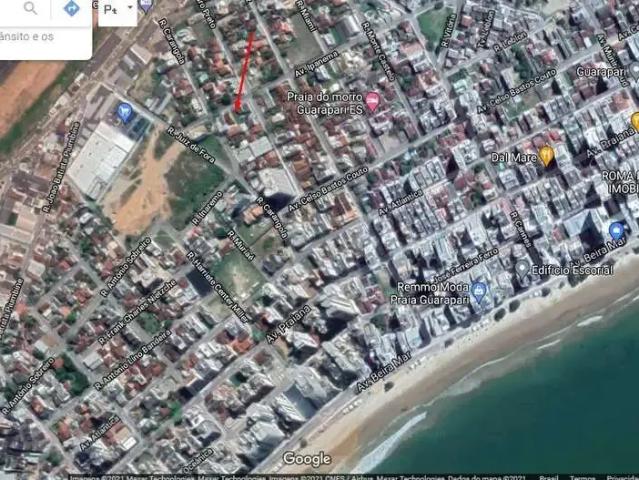Click the R. Muriaé street label
Screen dimensions: 639x480
(241, 246)
